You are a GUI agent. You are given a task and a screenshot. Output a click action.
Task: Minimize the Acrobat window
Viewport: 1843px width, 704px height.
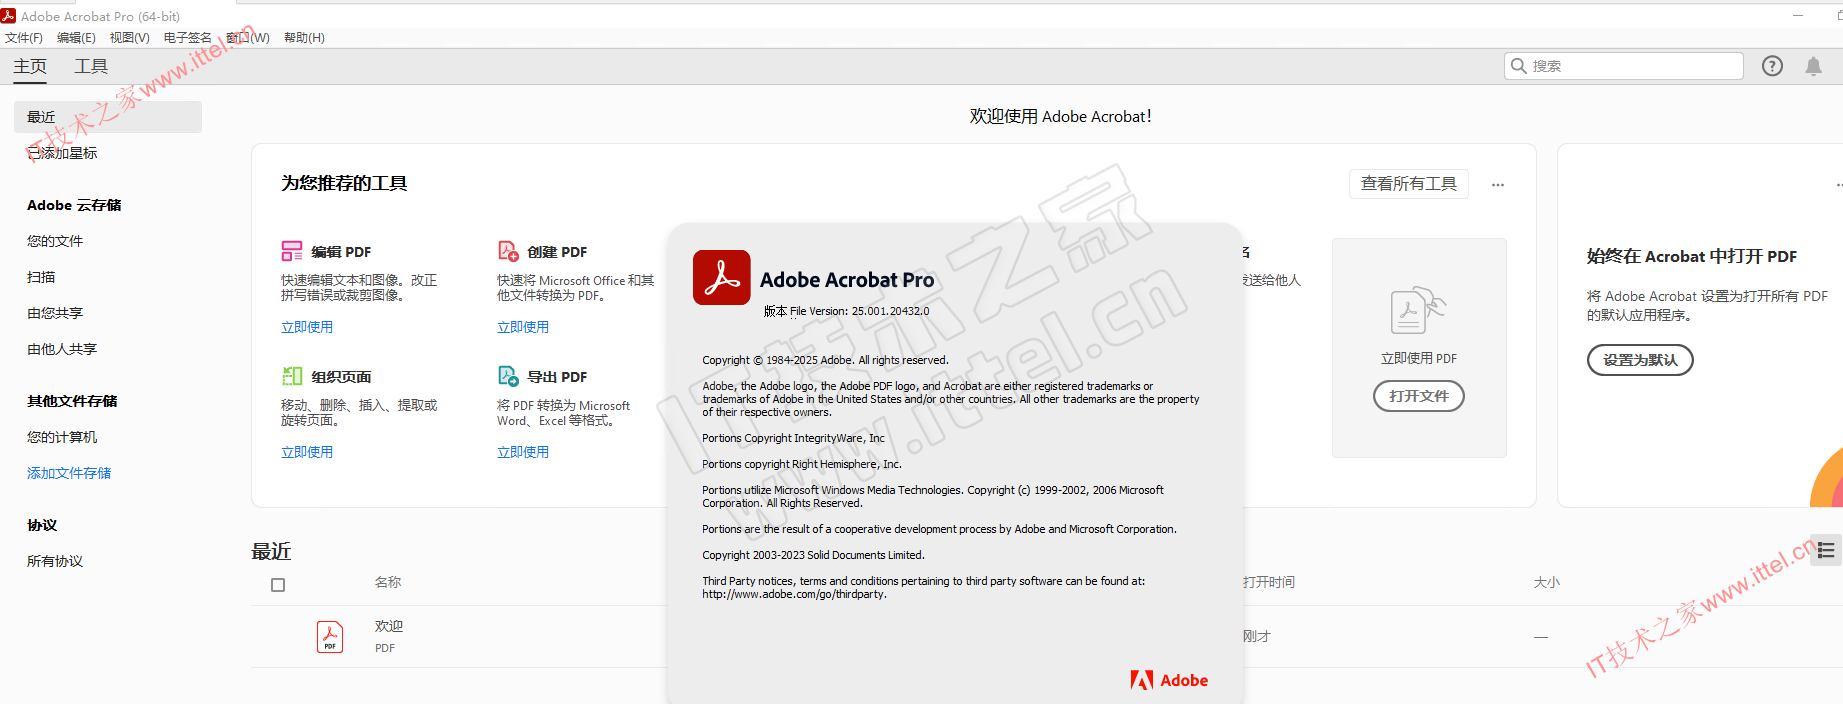pos(1798,15)
